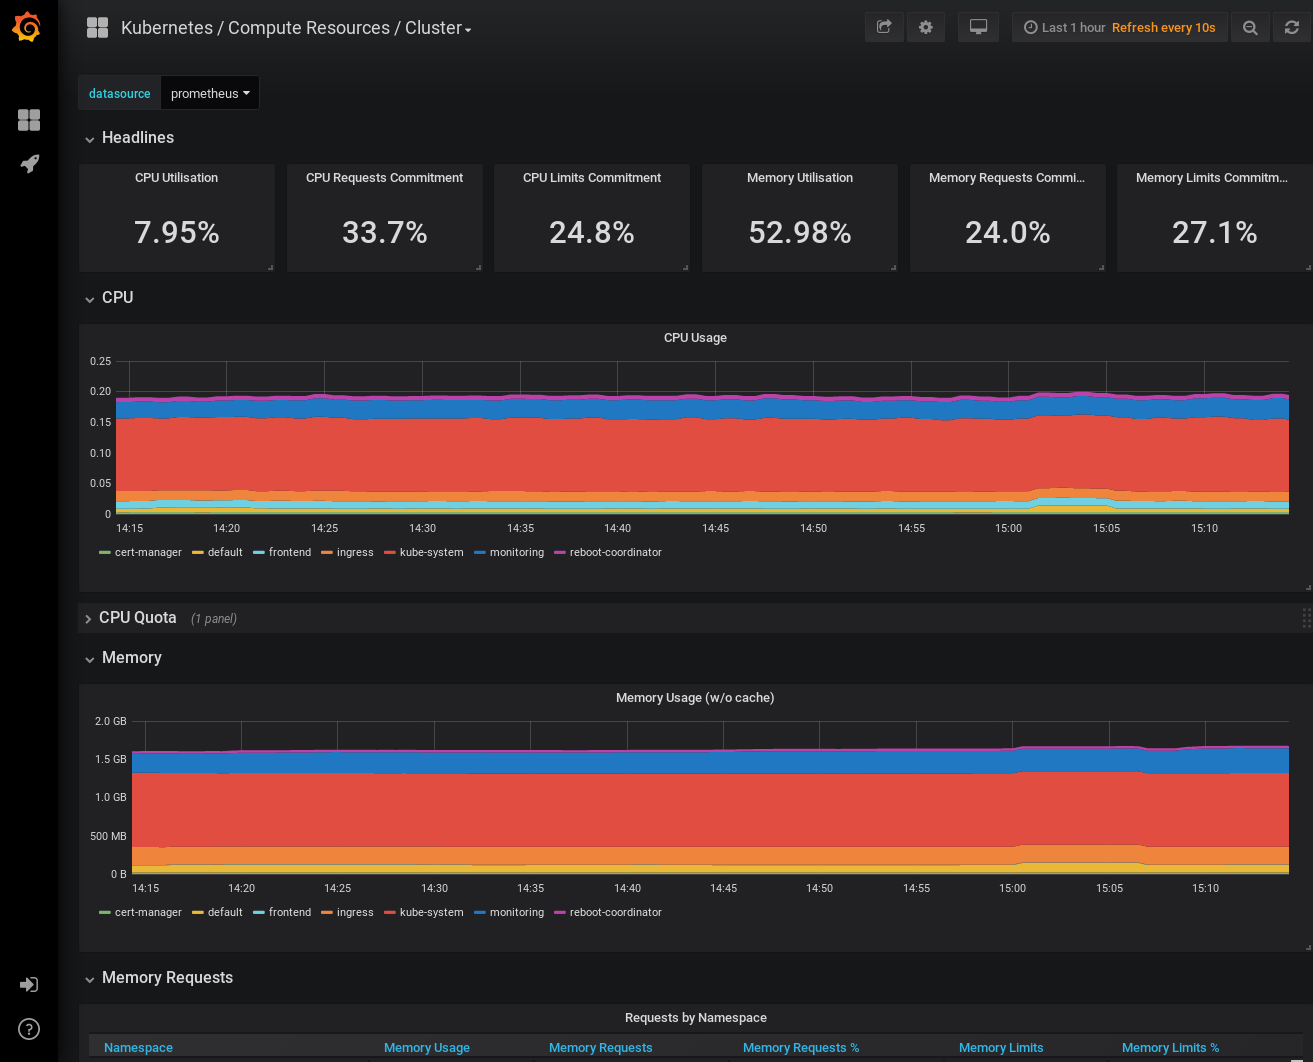Sort table by Memory Usage column

(x=427, y=1048)
